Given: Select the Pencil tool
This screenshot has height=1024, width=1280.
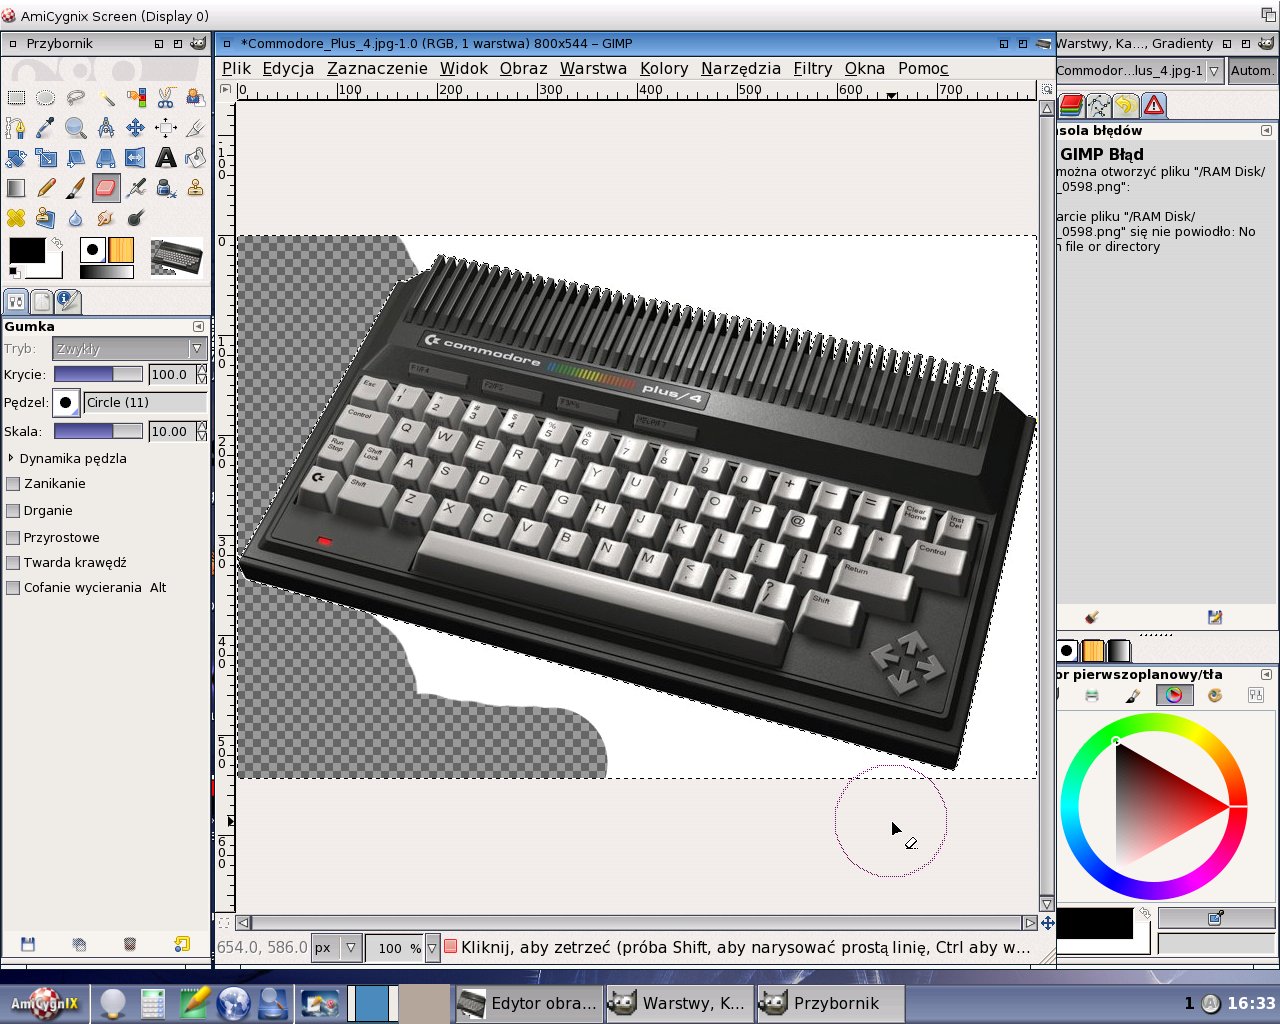Looking at the screenshot, I should click(x=46, y=188).
